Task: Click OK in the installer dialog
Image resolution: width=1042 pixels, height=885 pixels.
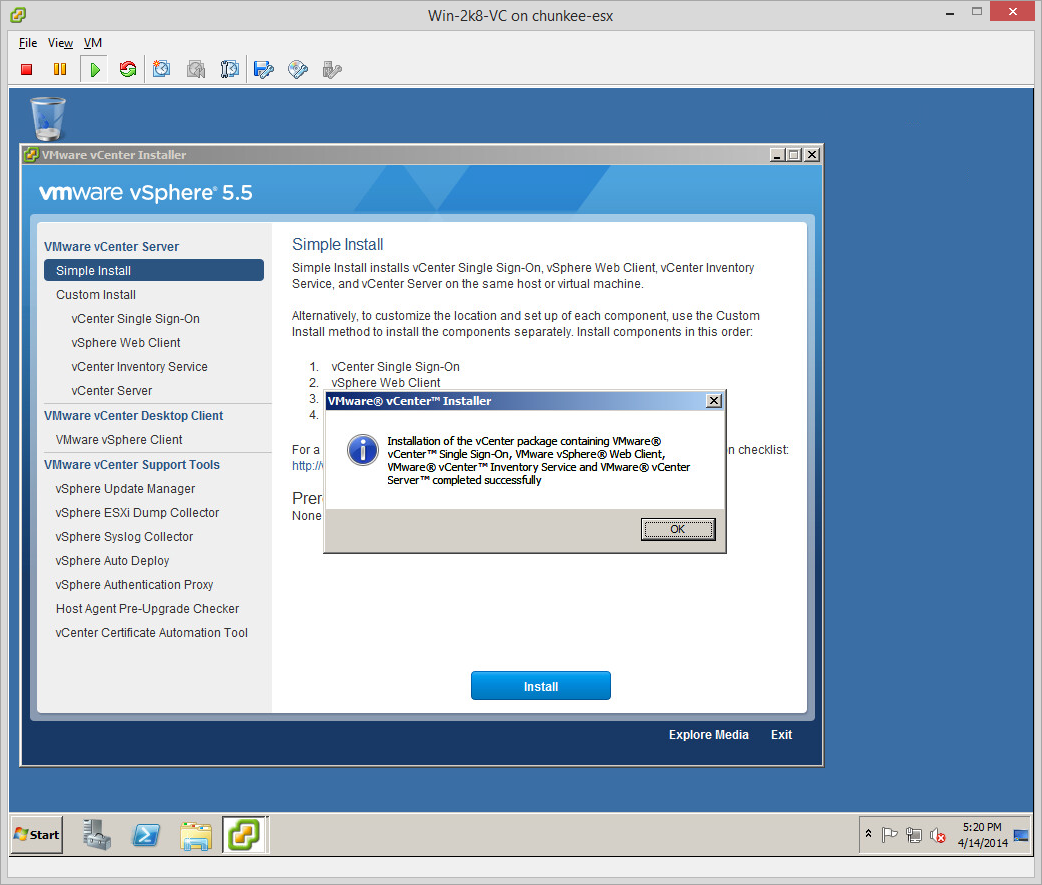Action: point(677,529)
